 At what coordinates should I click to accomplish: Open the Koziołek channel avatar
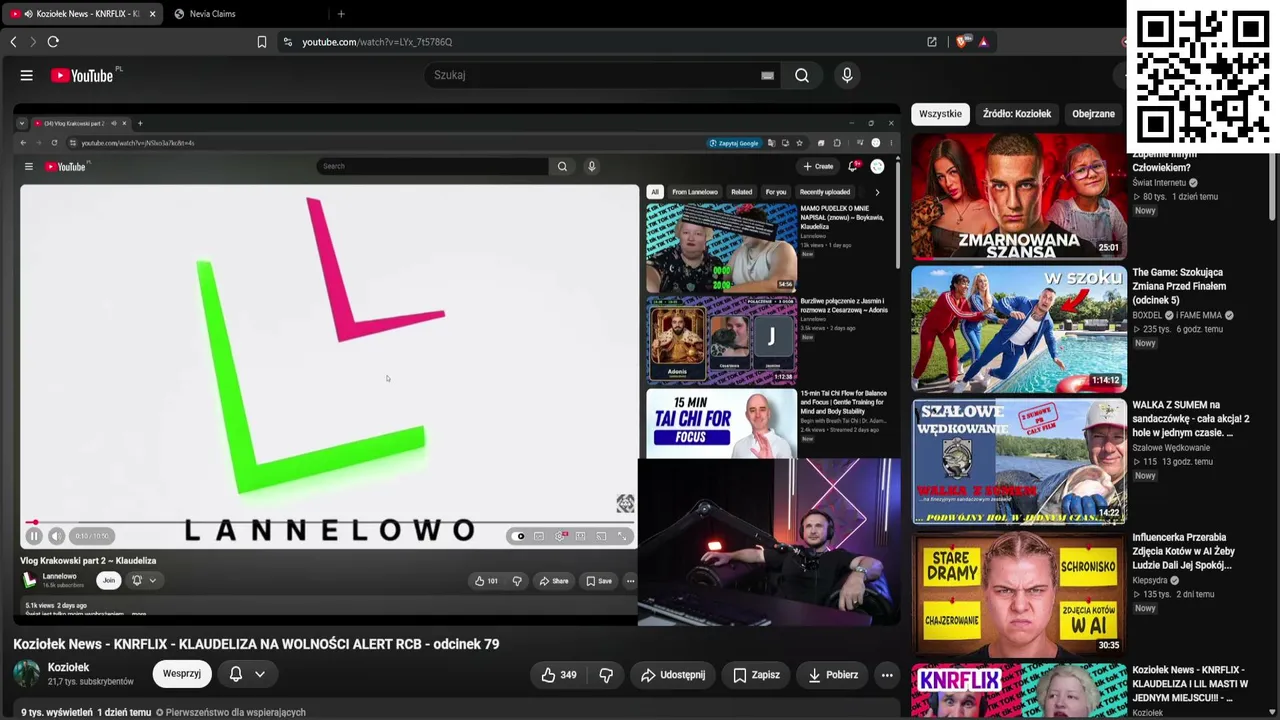tap(27, 674)
